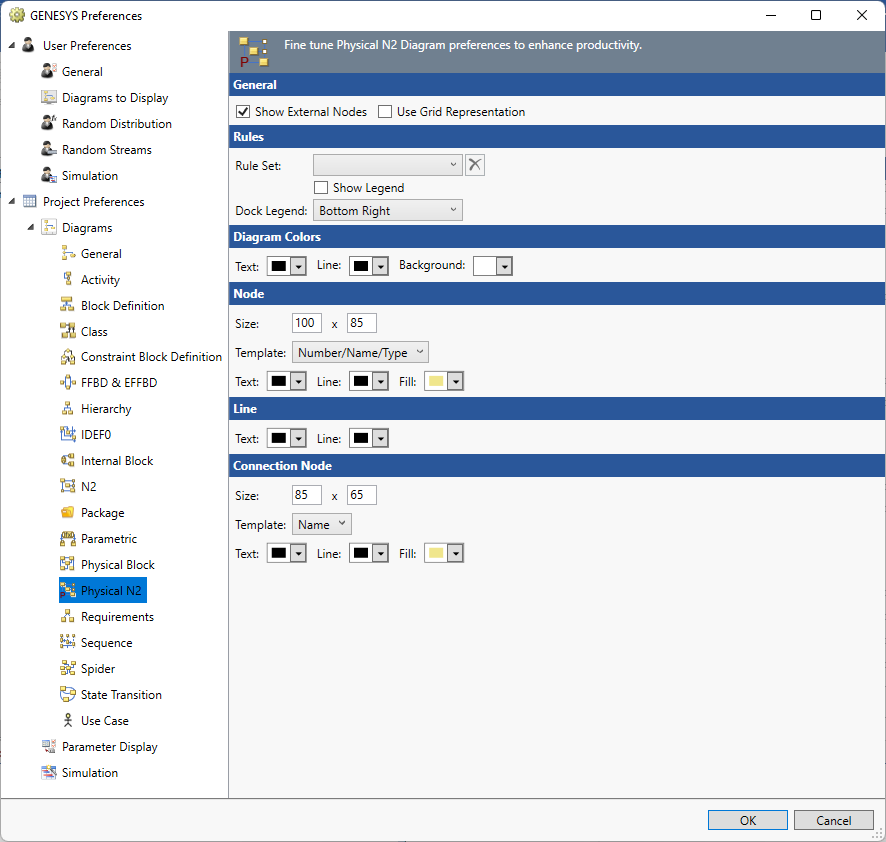The width and height of the screenshot is (886, 842).
Task: Select Requirements in the Diagrams tree
Action: [x=117, y=617]
